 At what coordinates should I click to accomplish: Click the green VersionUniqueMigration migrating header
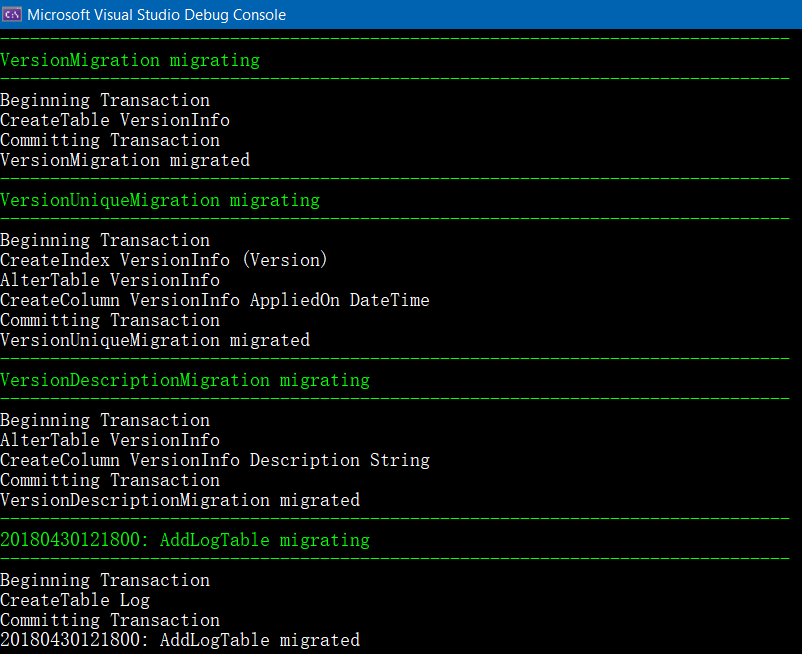coord(160,200)
